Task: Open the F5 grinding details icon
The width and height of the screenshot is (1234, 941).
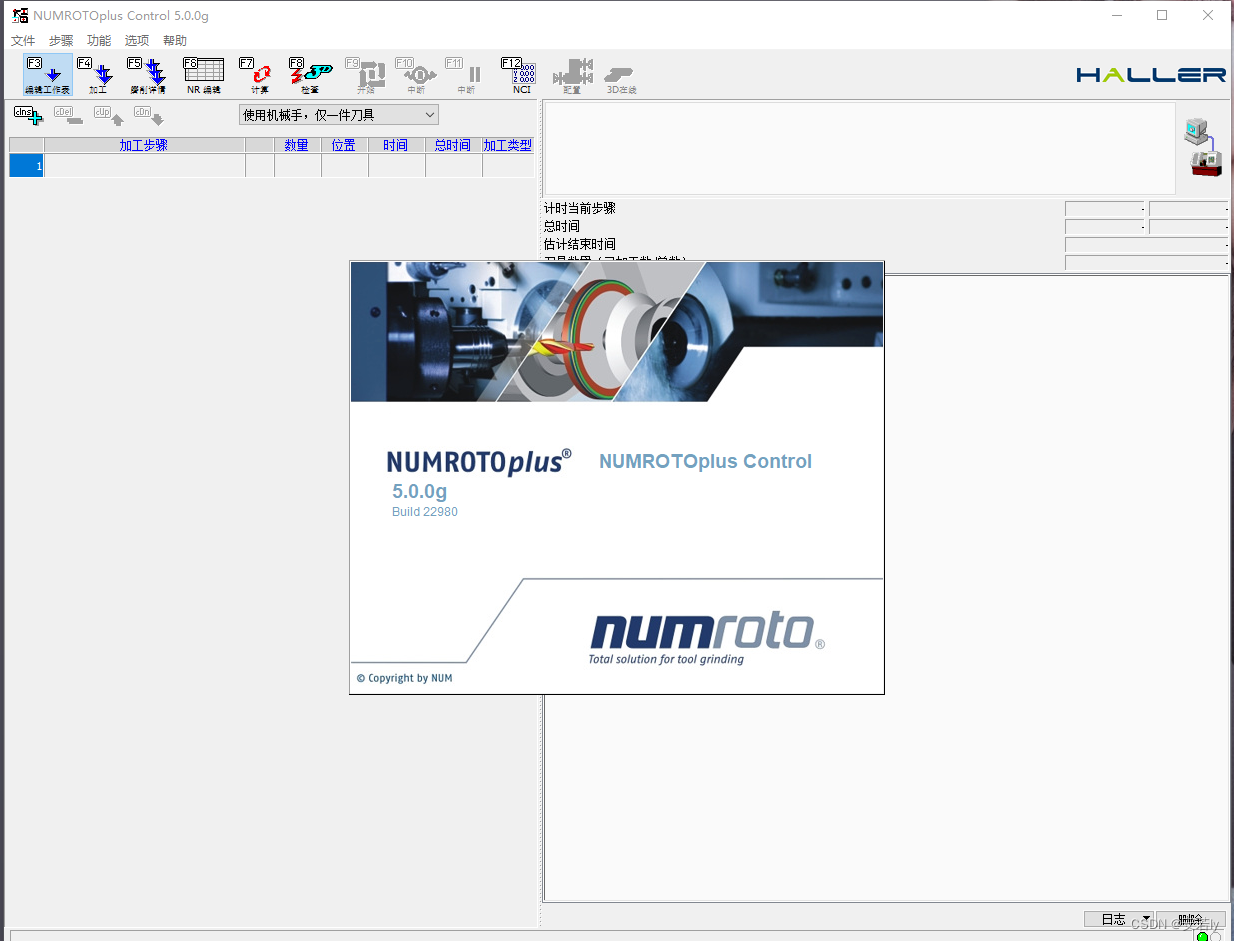Action: 148,75
